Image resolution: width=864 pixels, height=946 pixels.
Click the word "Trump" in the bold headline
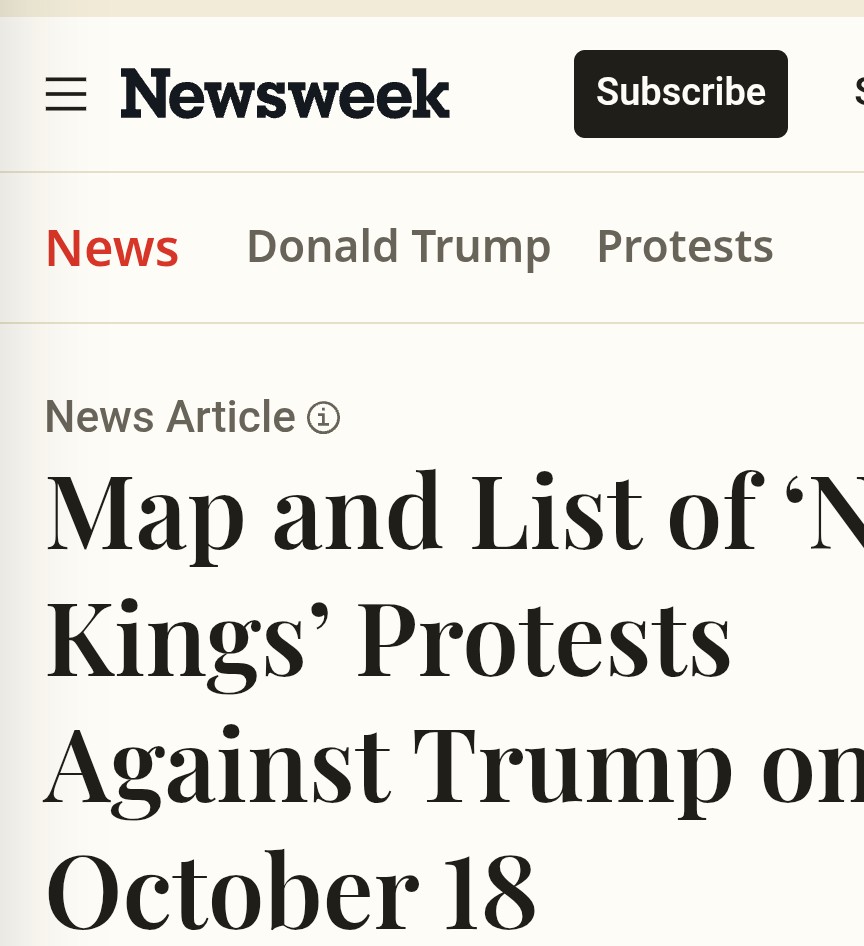point(573,768)
